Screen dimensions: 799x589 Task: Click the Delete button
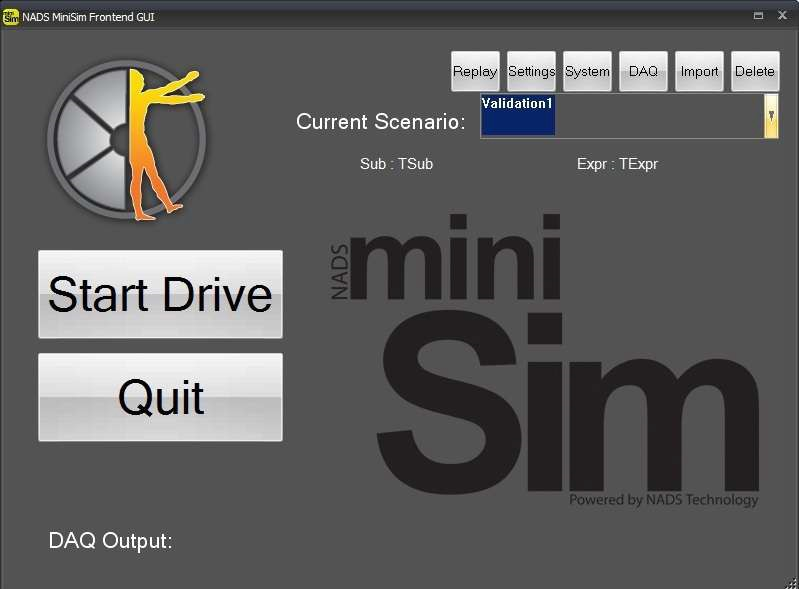(755, 71)
